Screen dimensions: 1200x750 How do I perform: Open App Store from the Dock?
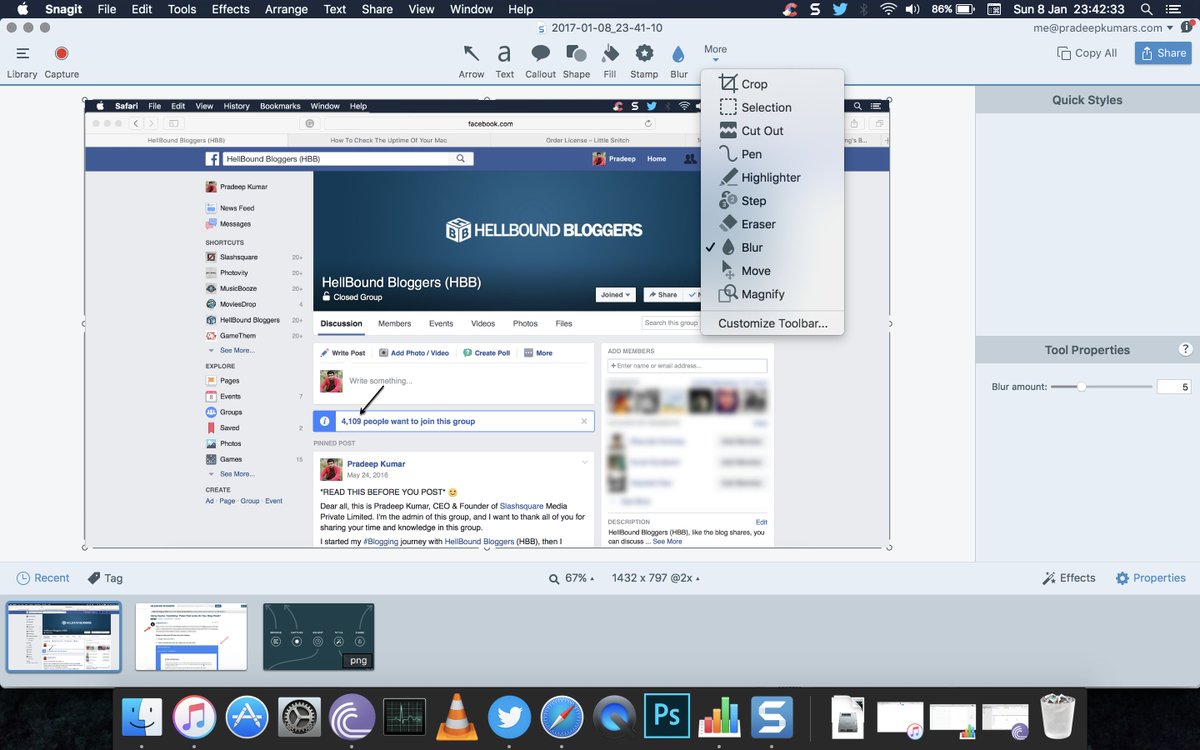[247, 717]
